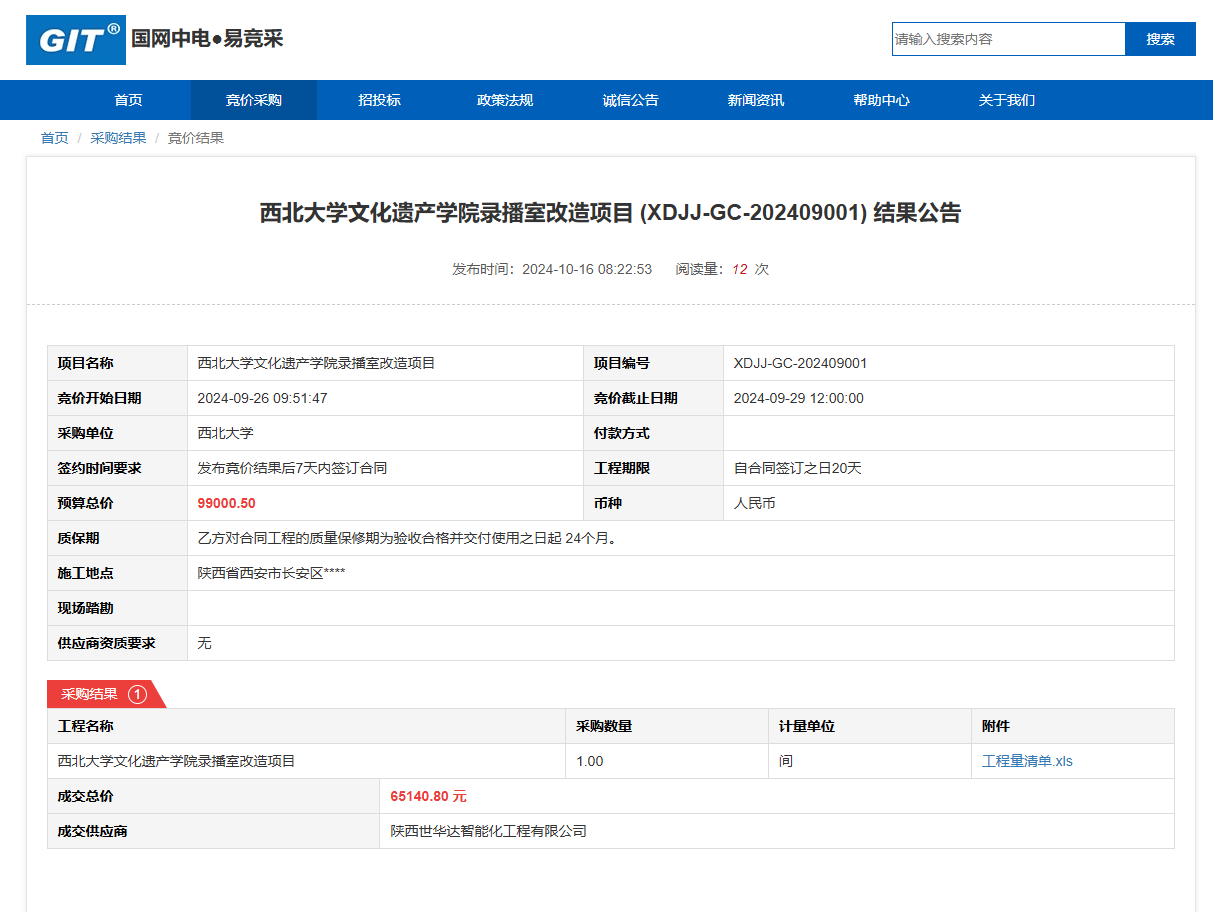Click the announcement title heading
Image resolution: width=1213 pixels, height=912 pixels.
(x=610, y=213)
